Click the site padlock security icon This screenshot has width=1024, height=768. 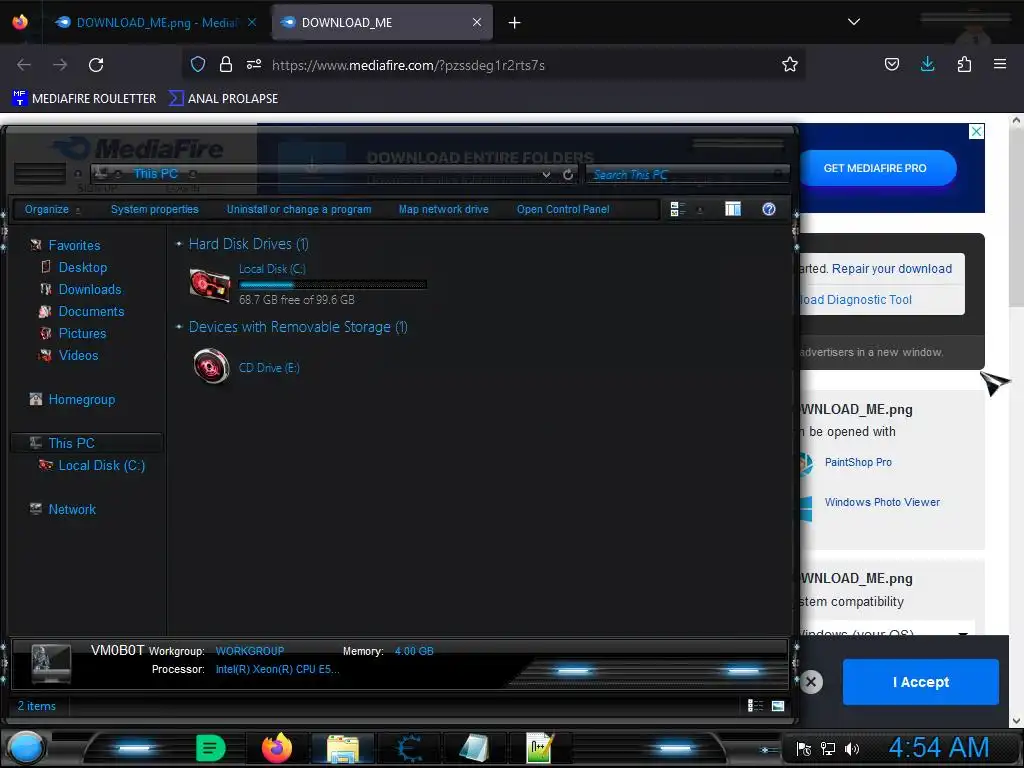tap(226, 64)
